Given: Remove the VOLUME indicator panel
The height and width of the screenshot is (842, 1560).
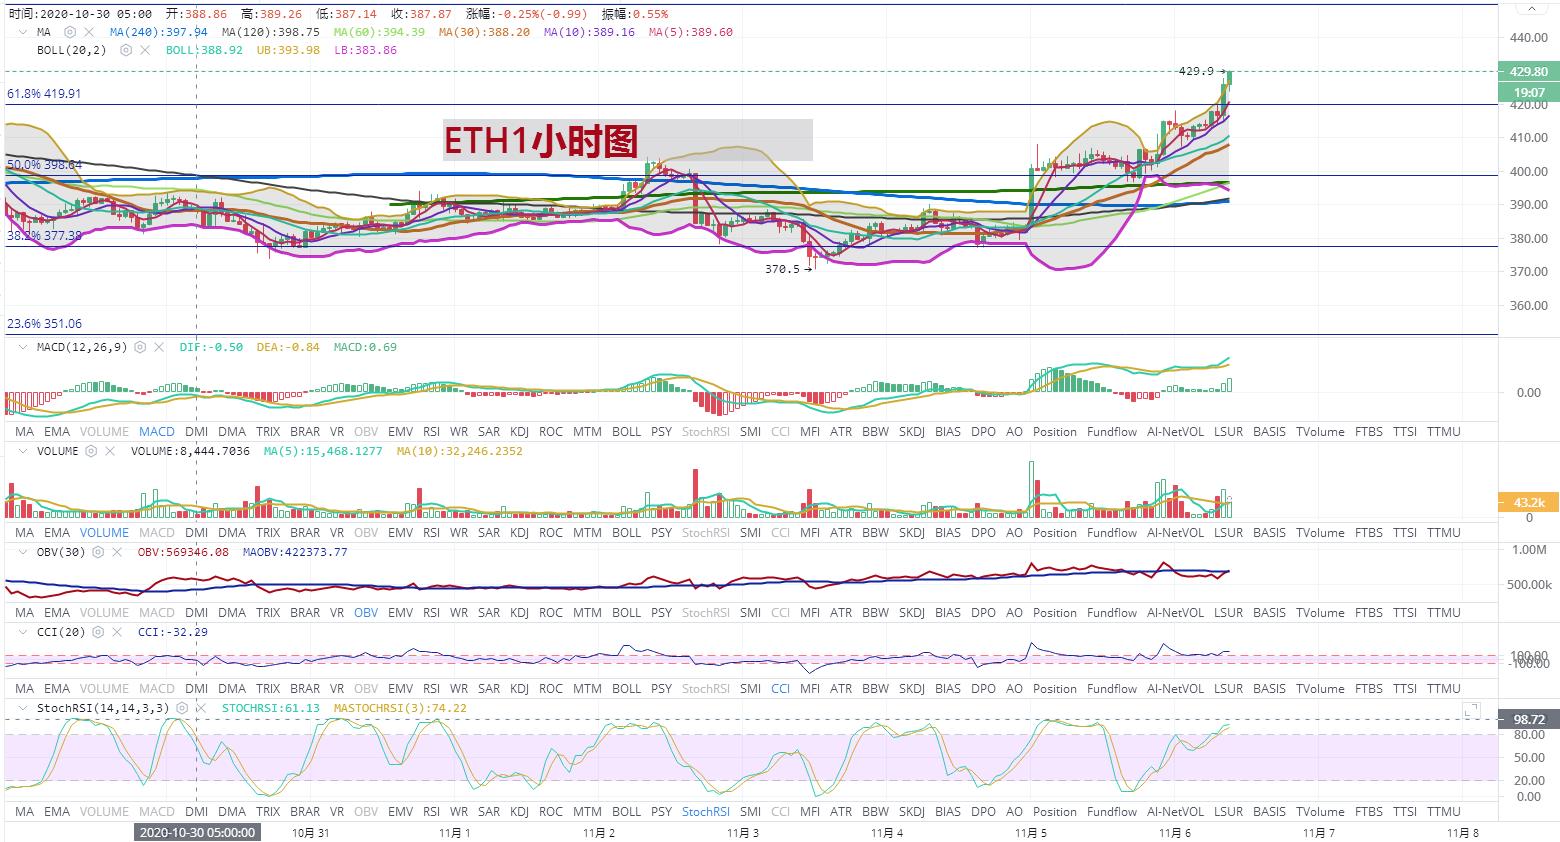Looking at the screenshot, I should pos(110,451).
